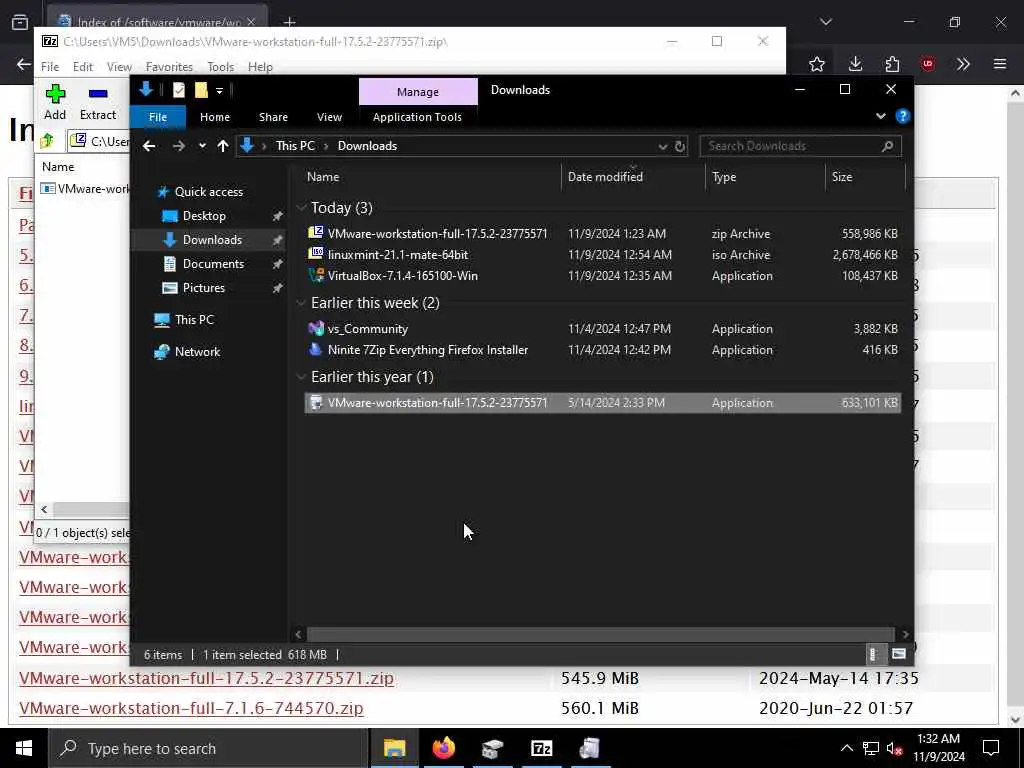This screenshot has height=768, width=1024.
Task: Click Explorer back navigation arrow
Action: (149, 146)
